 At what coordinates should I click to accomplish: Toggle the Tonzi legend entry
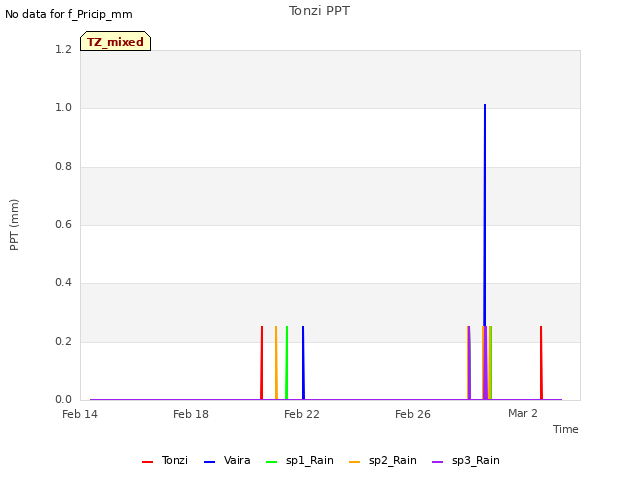click(x=165, y=460)
